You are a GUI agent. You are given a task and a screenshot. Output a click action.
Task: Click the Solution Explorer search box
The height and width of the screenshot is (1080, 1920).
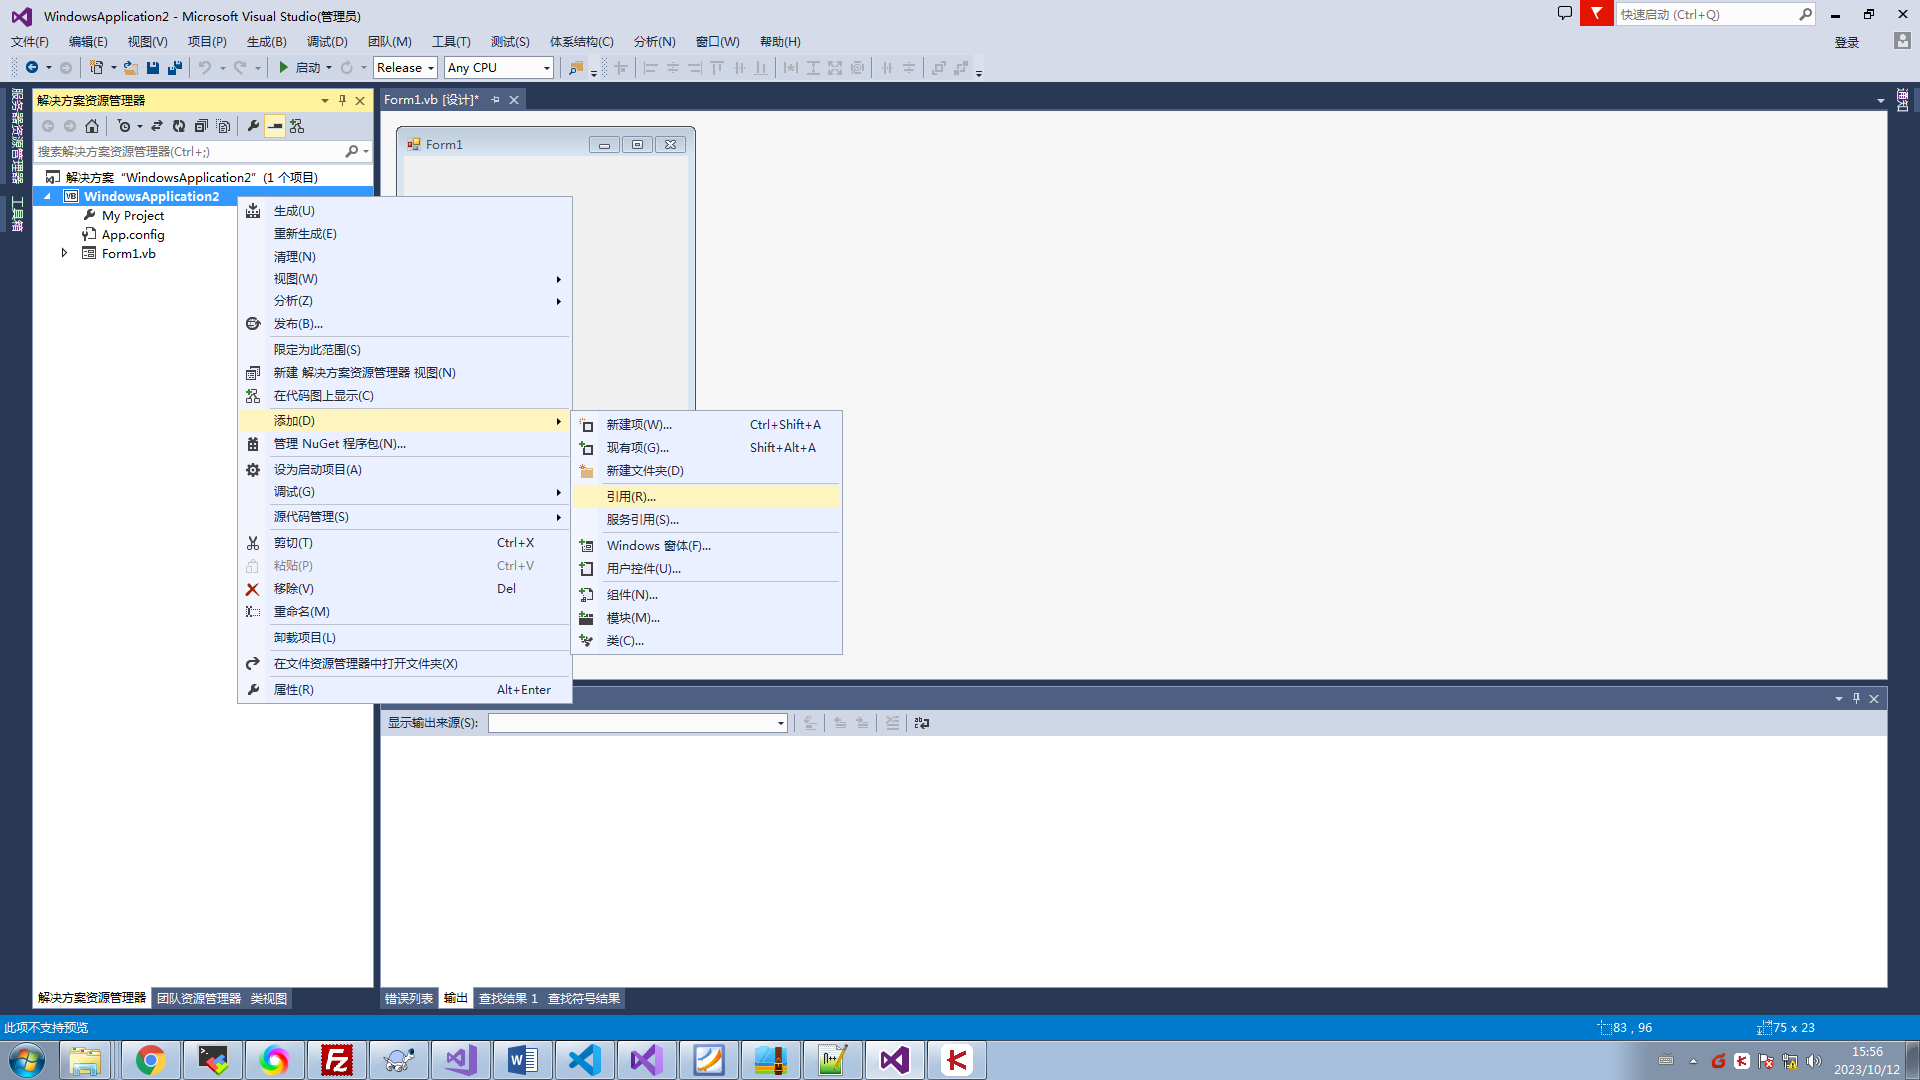[188, 152]
